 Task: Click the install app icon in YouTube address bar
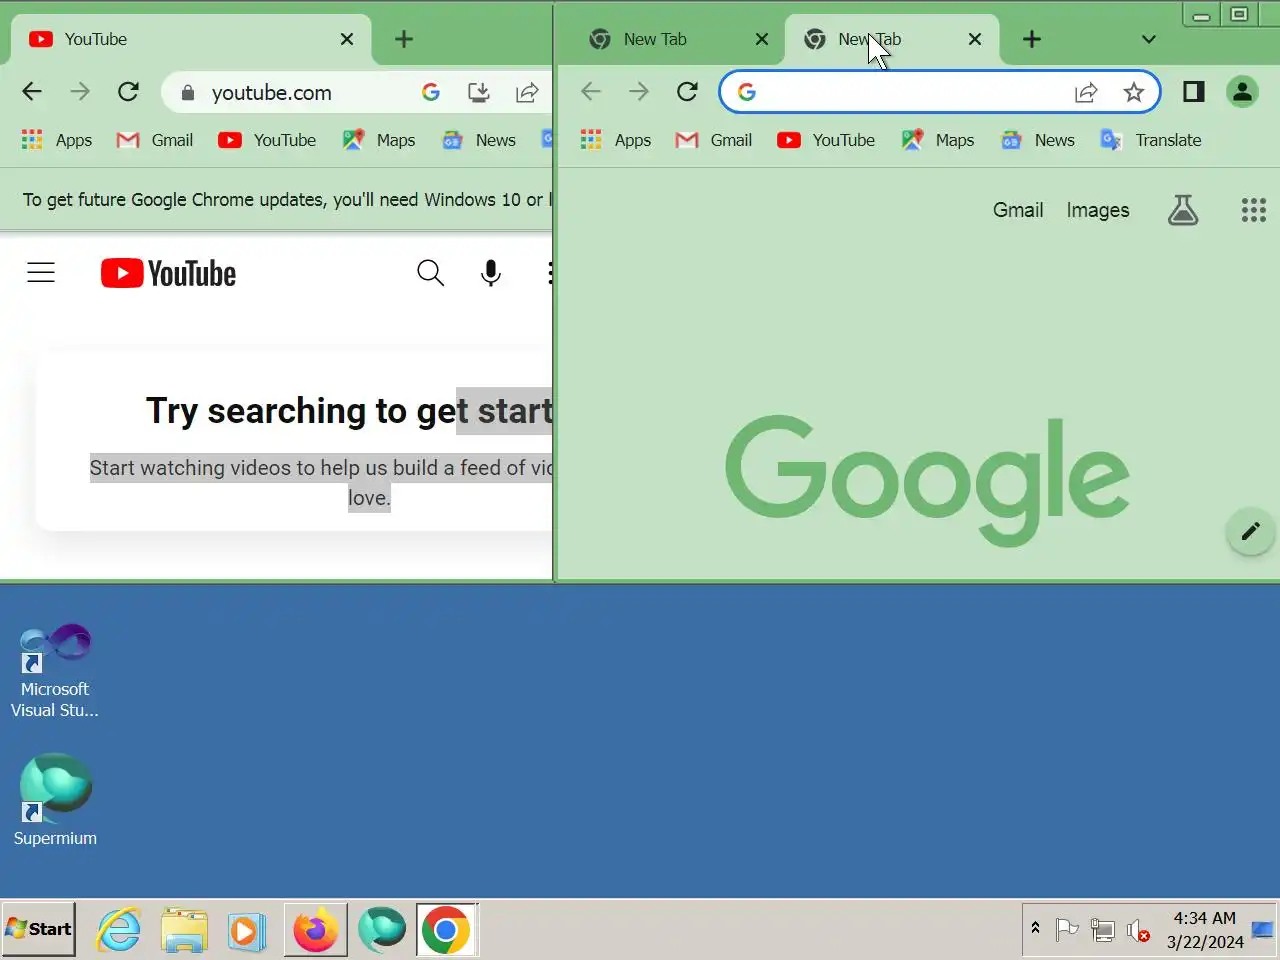[x=479, y=92]
